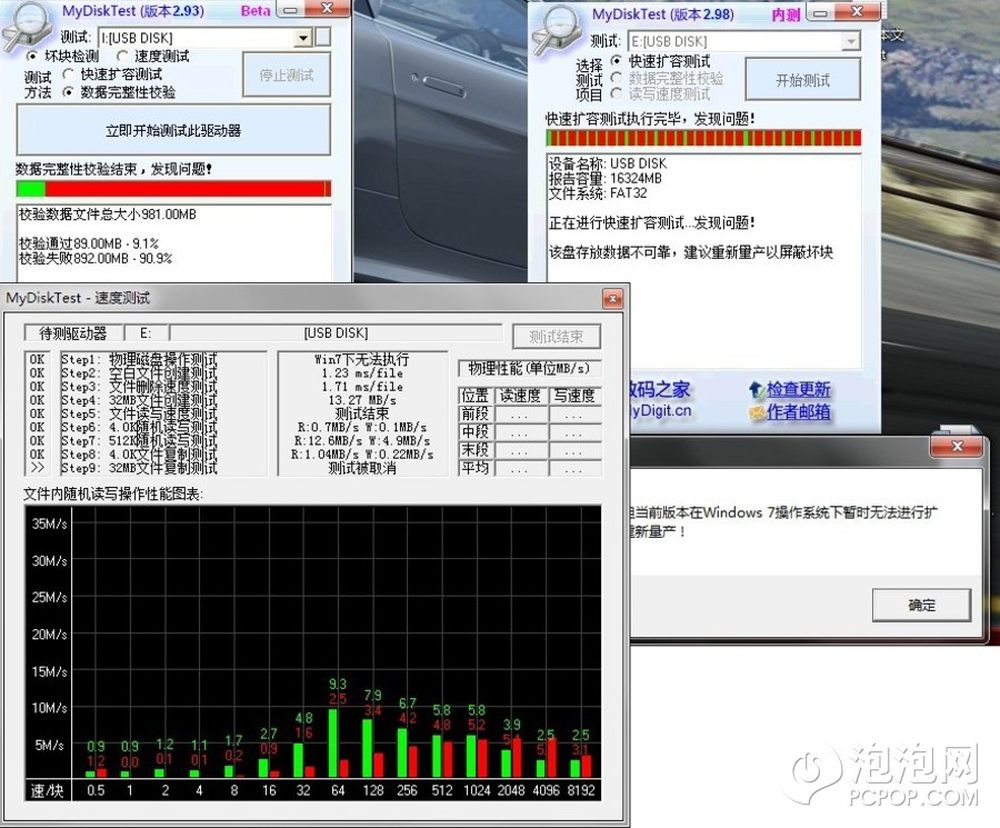Click the 待测驱动器 label
The image size is (1000, 828).
point(73,333)
